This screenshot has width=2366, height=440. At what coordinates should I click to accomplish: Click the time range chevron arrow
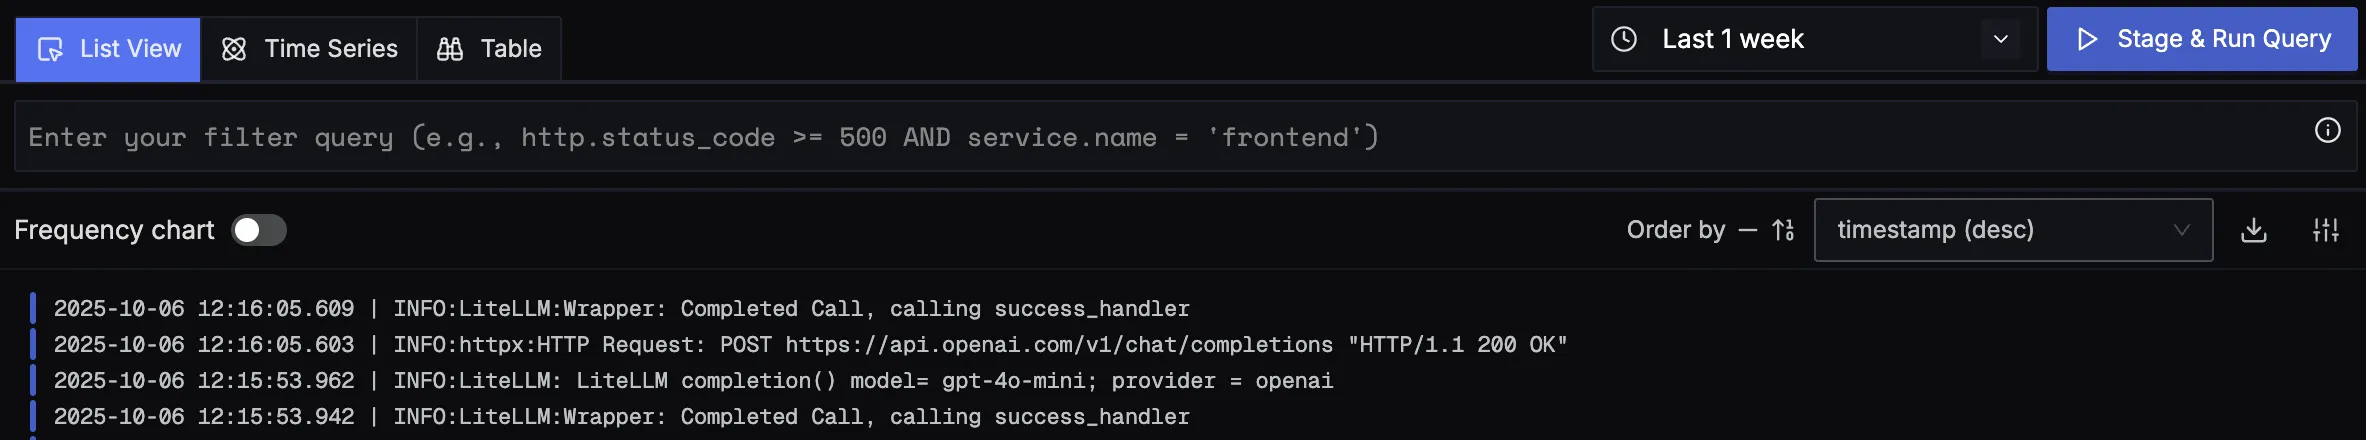point(2001,39)
